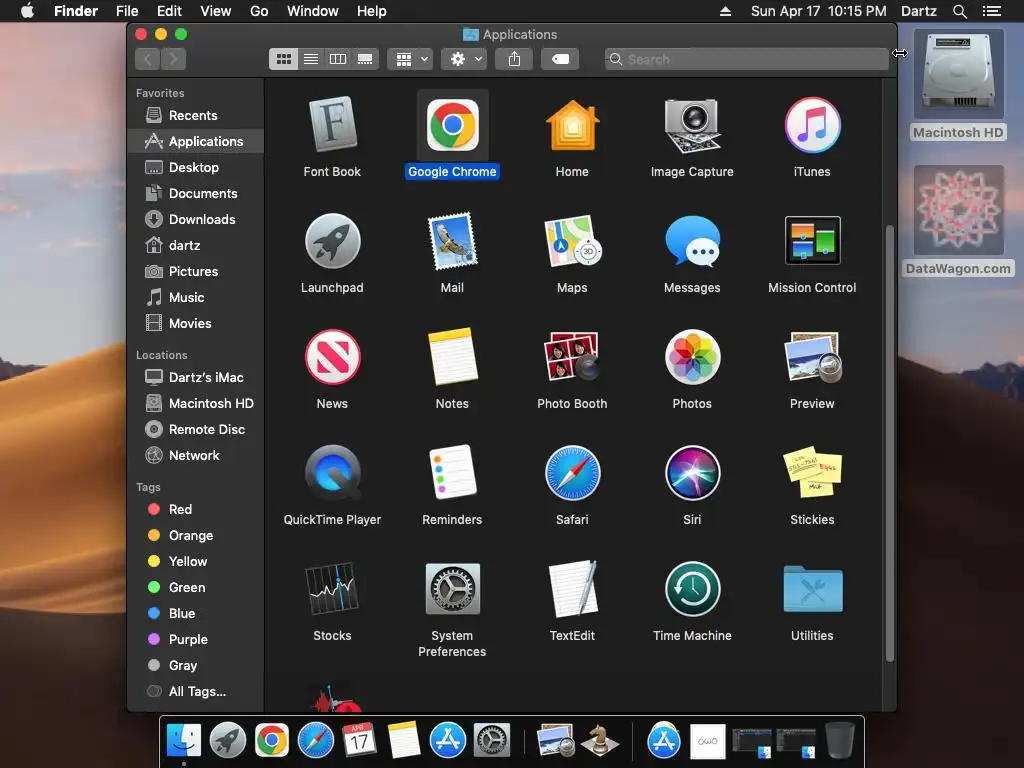Select the Stickies app icon

pyautogui.click(x=812, y=472)
